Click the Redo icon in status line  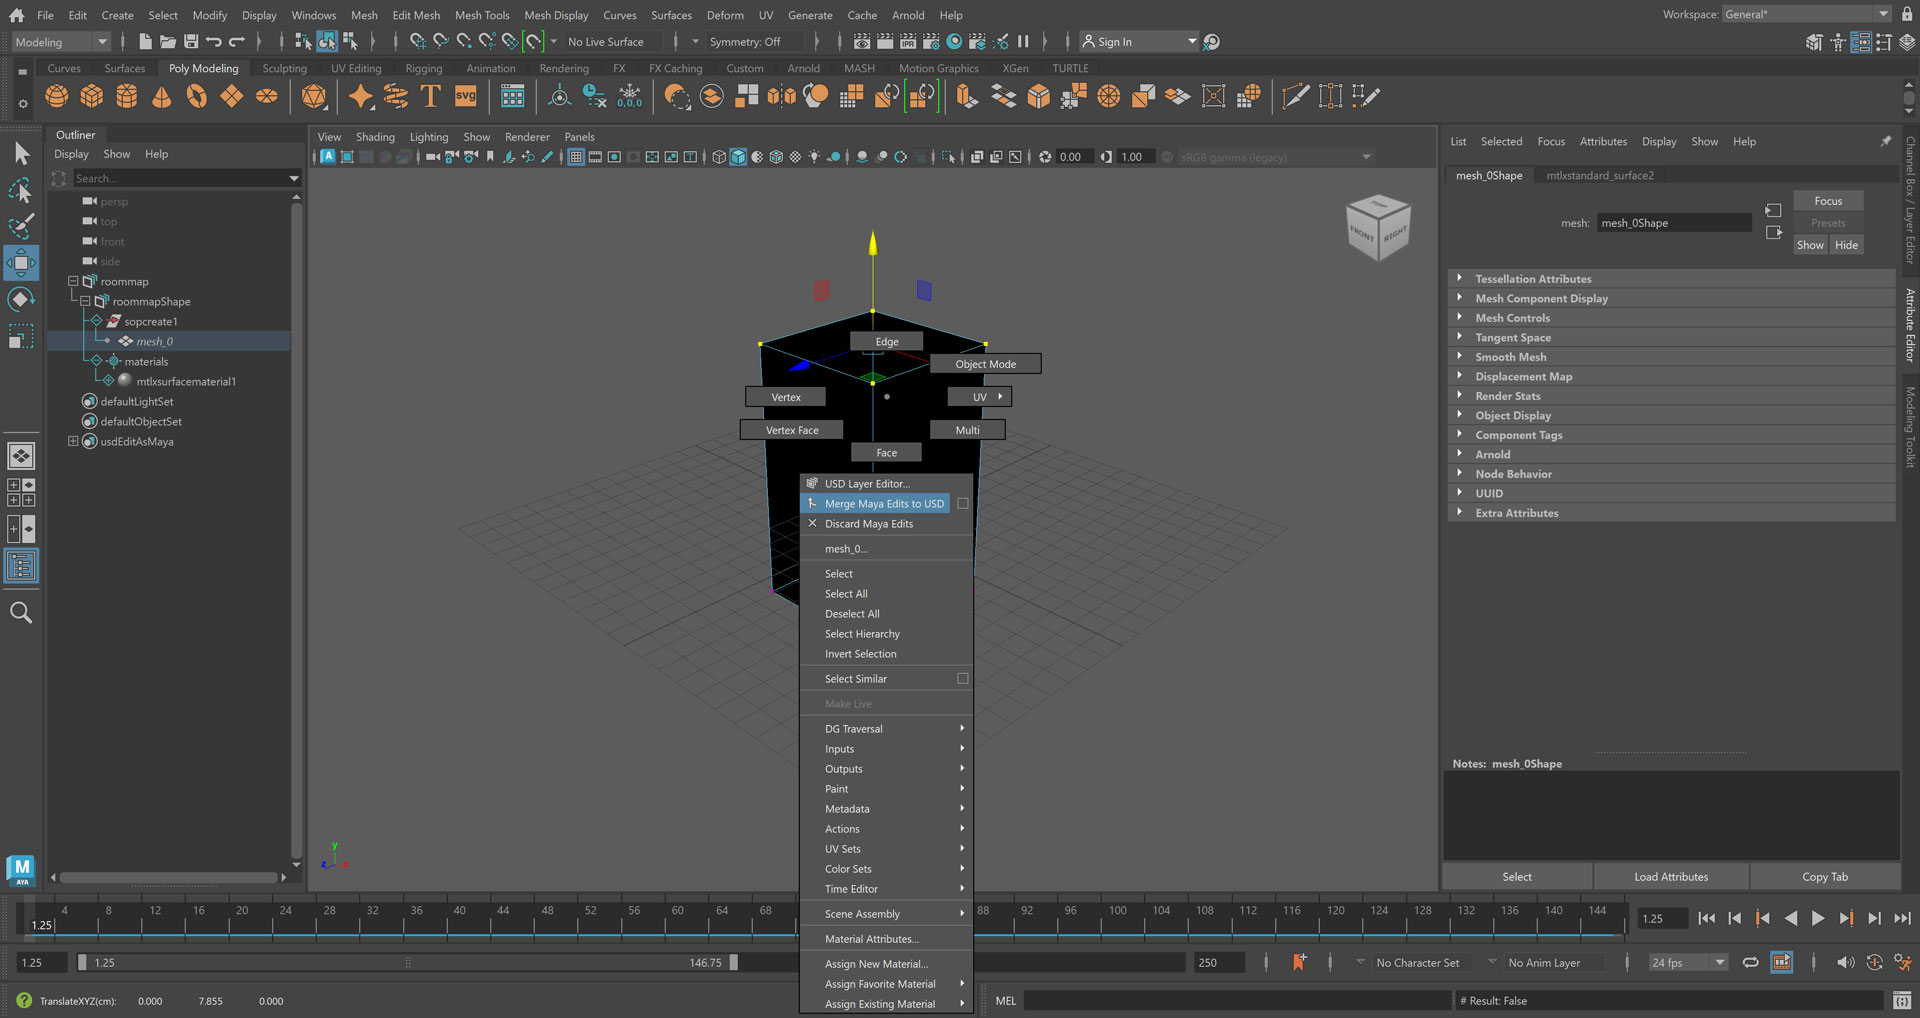[x=237, y=41]
